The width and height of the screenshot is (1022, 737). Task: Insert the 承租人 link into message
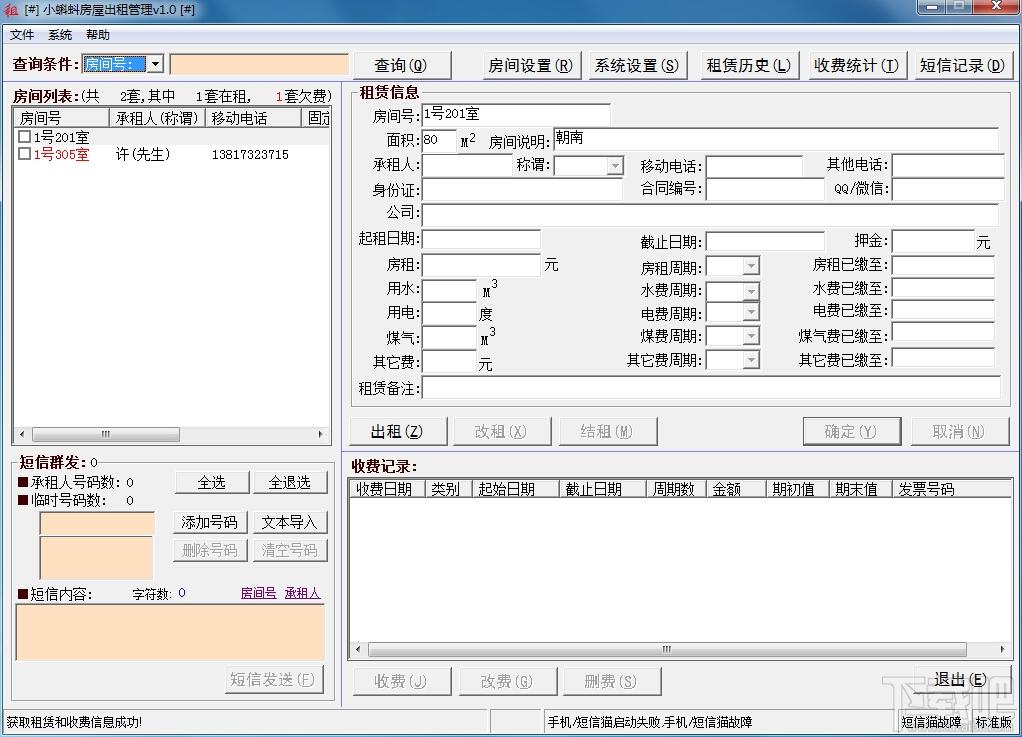(x=302, y=593)
